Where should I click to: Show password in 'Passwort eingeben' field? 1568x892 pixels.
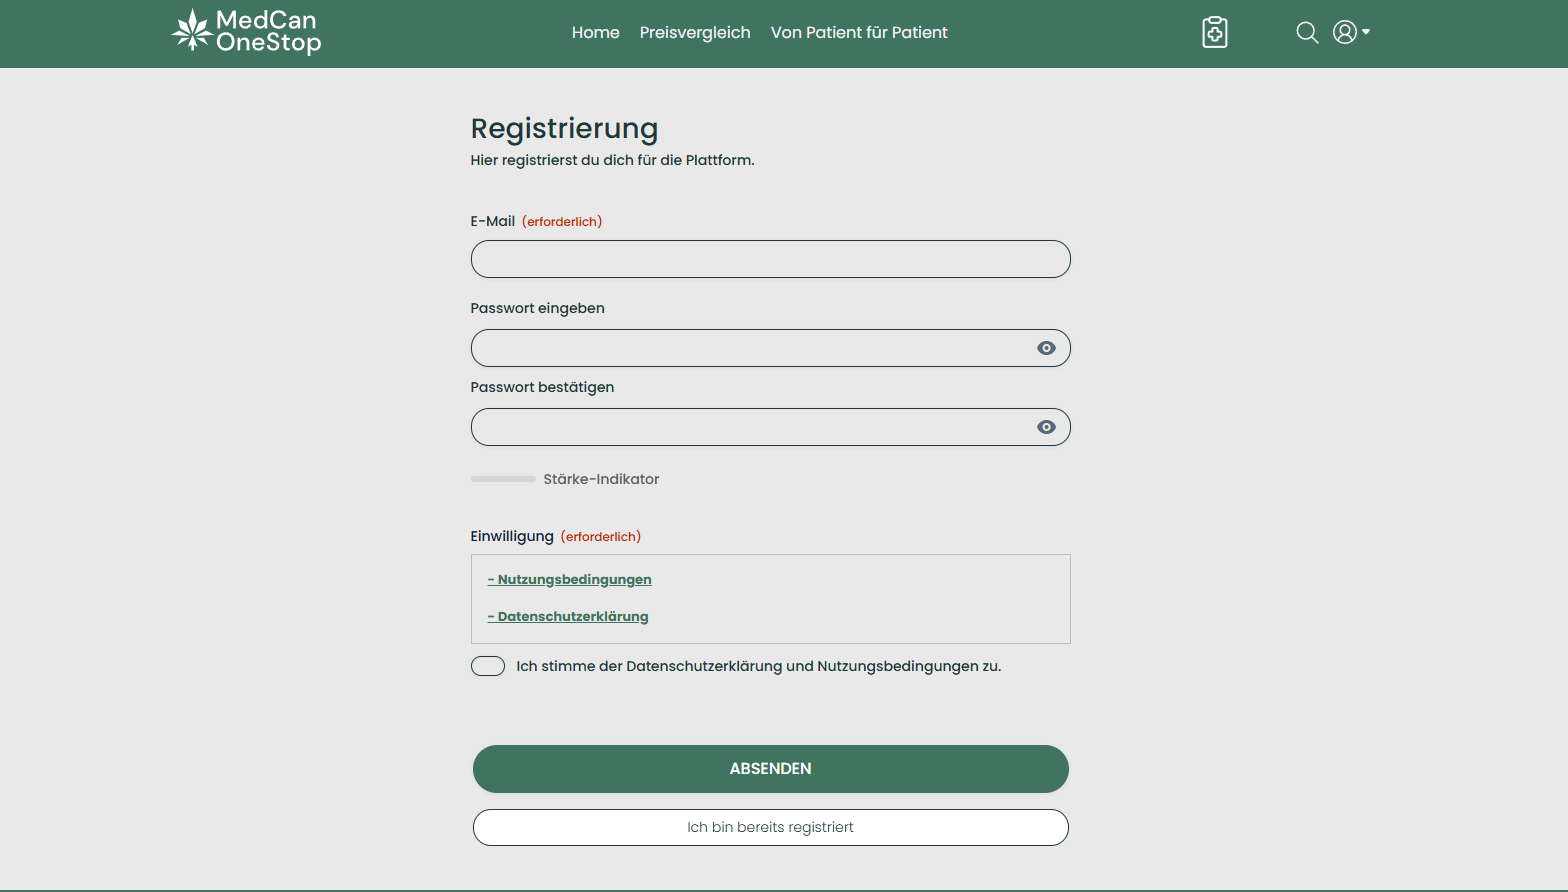point(1046,348)
